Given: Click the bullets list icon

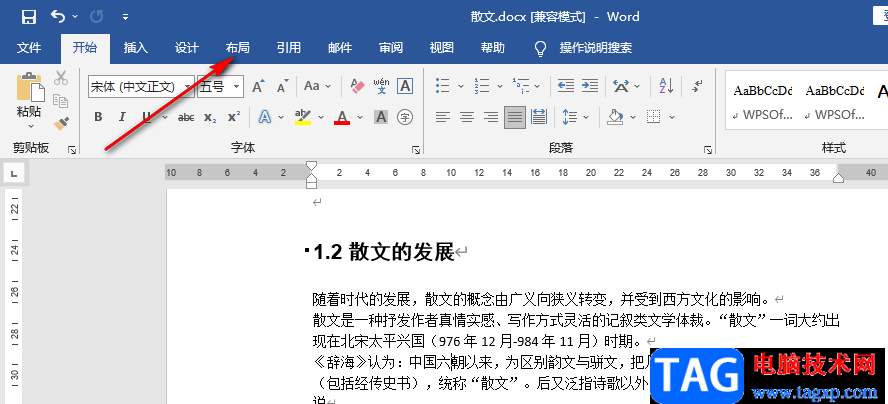Looking at the screenshot, I should tap(443, 86).
